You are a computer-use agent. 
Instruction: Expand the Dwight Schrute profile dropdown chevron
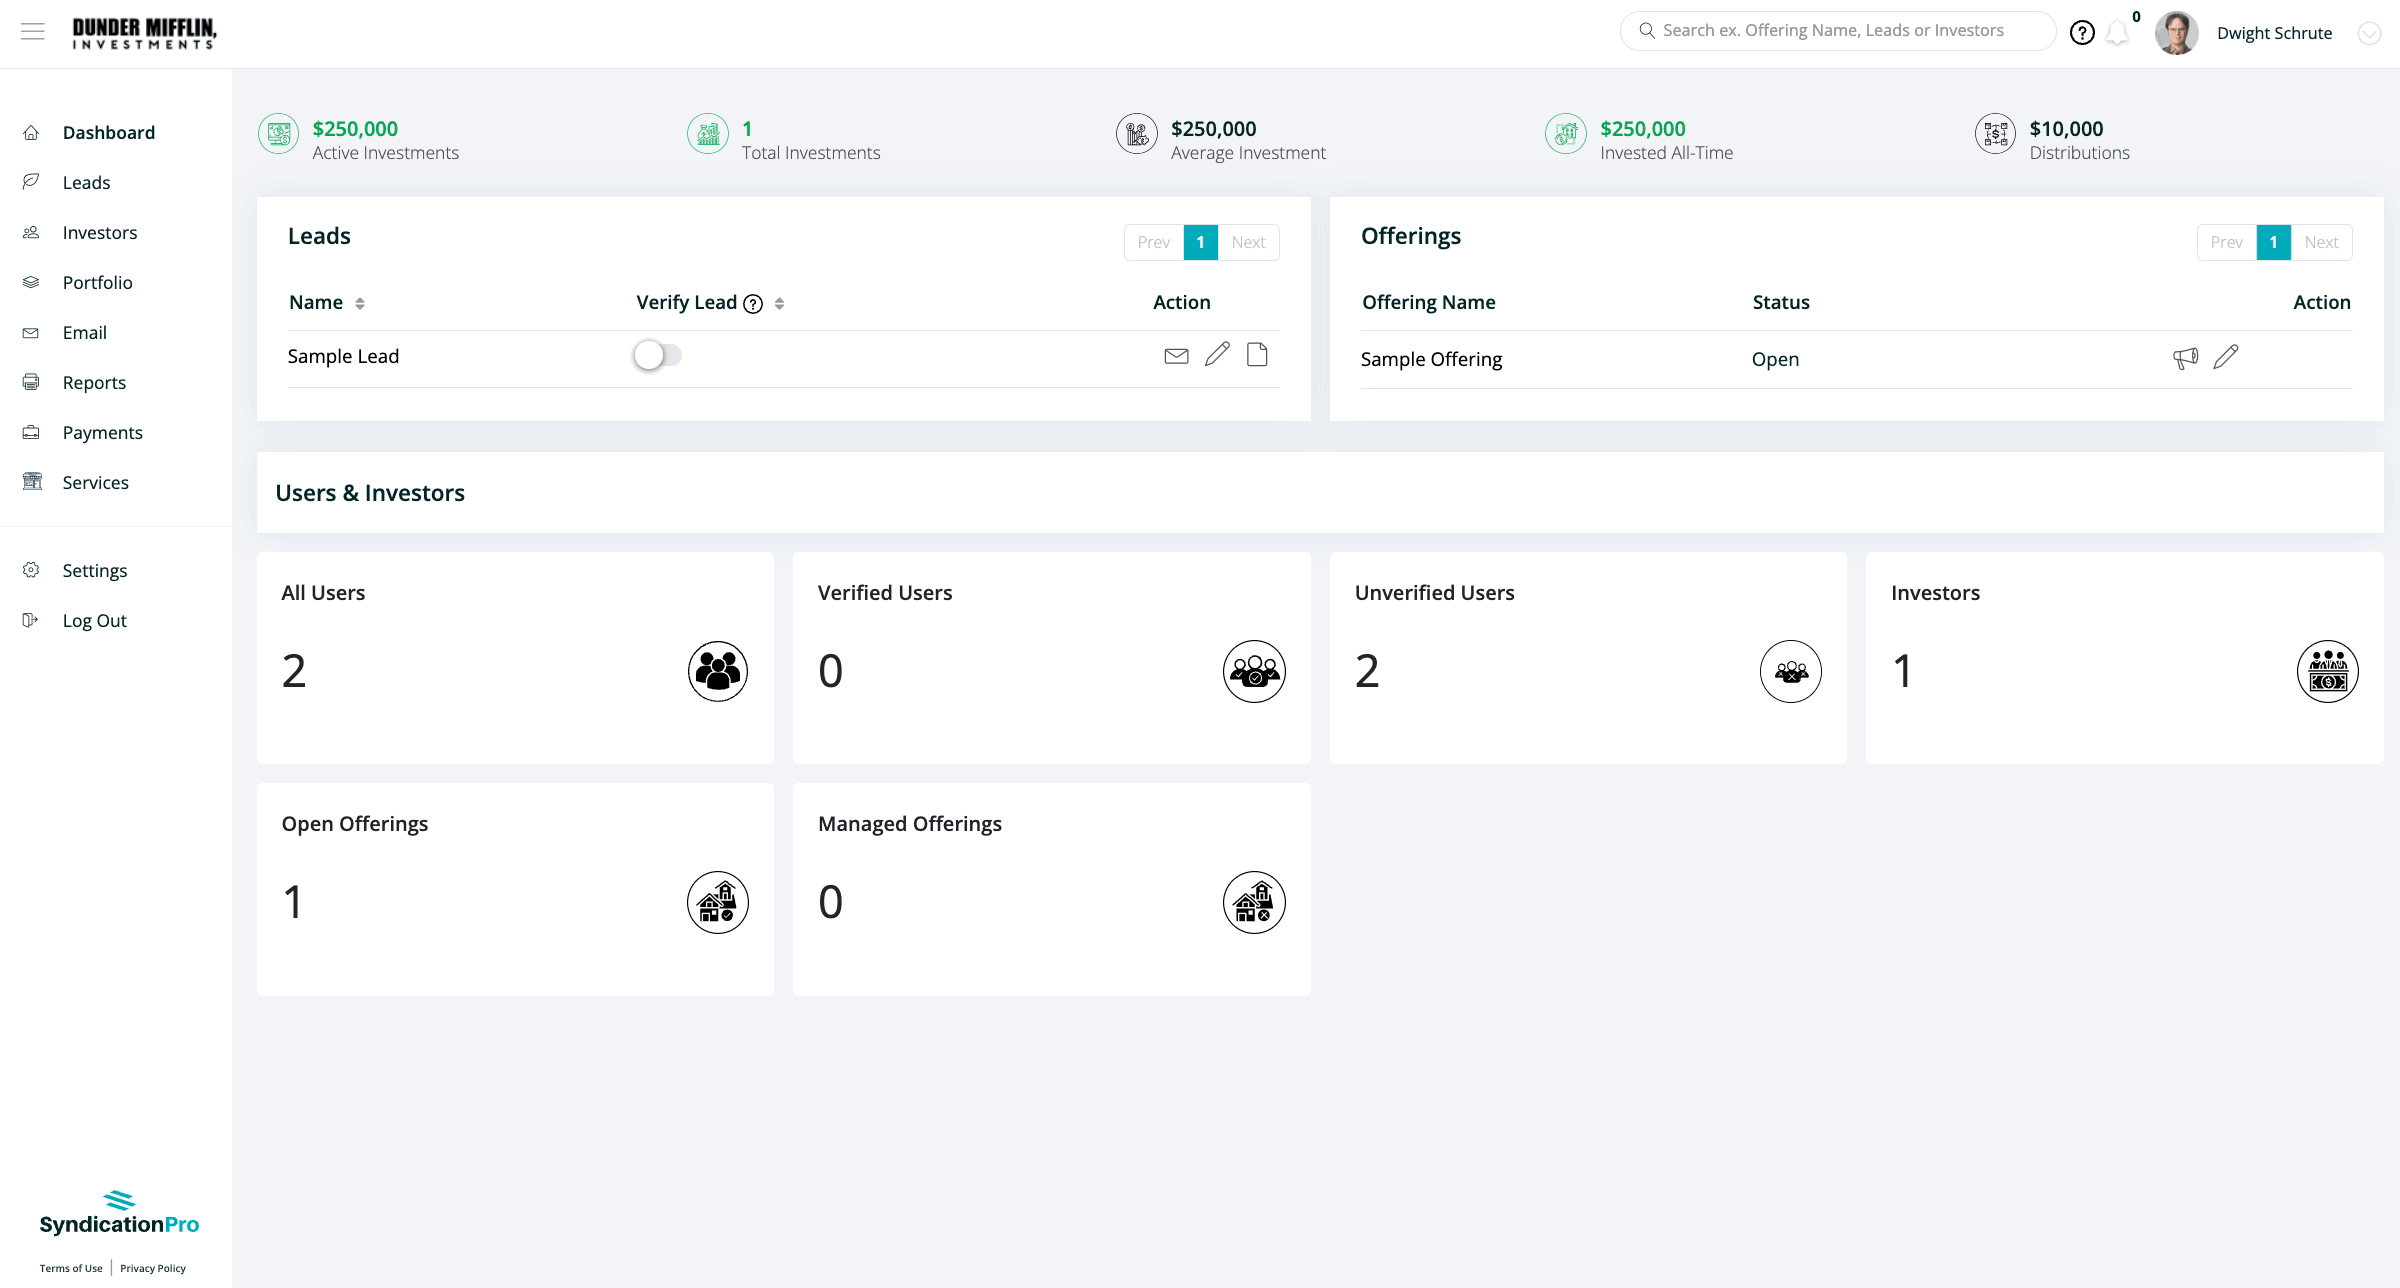pos(2369,34)
